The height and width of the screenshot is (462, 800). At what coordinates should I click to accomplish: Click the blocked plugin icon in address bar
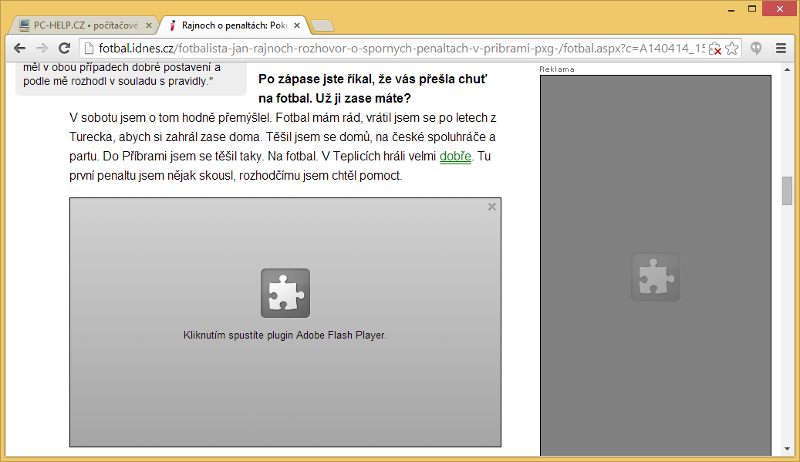[x=714, y=48]
